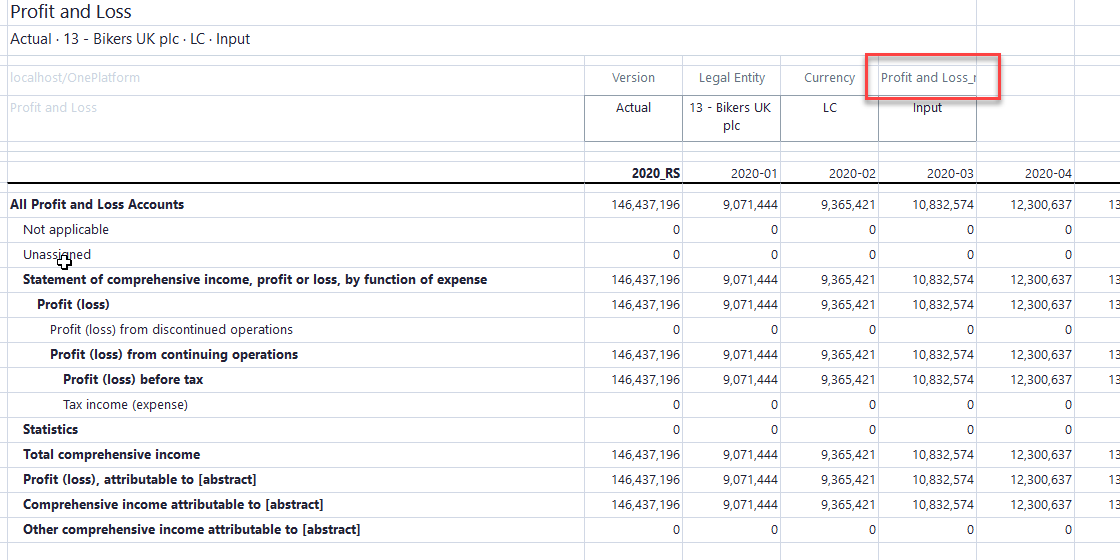Click the Not applicable row label
This screenshot has height=560, width=1120.
click(66, 230)
